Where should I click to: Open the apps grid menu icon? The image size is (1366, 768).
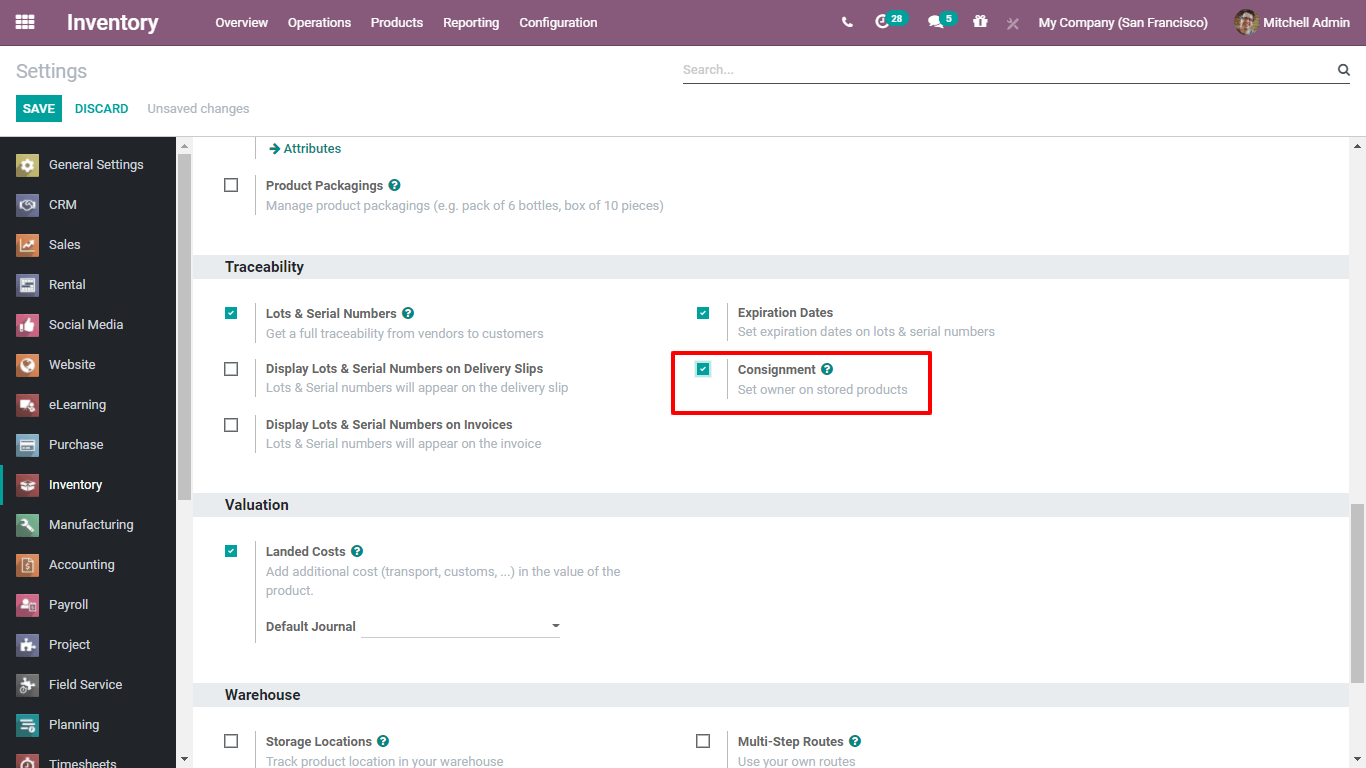[x=25, y=22]
